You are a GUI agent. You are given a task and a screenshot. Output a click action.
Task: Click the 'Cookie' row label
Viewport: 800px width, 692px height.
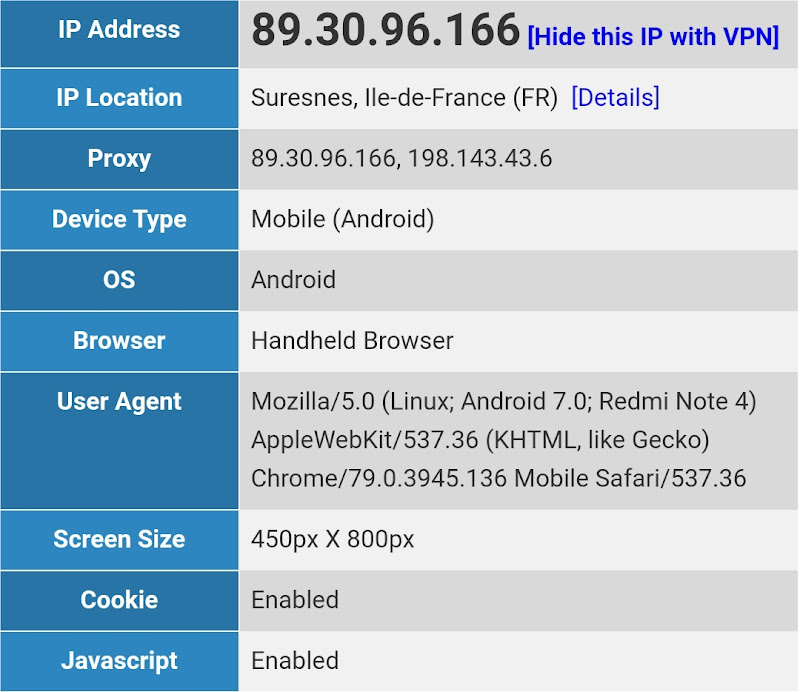[x=119, y=600]
